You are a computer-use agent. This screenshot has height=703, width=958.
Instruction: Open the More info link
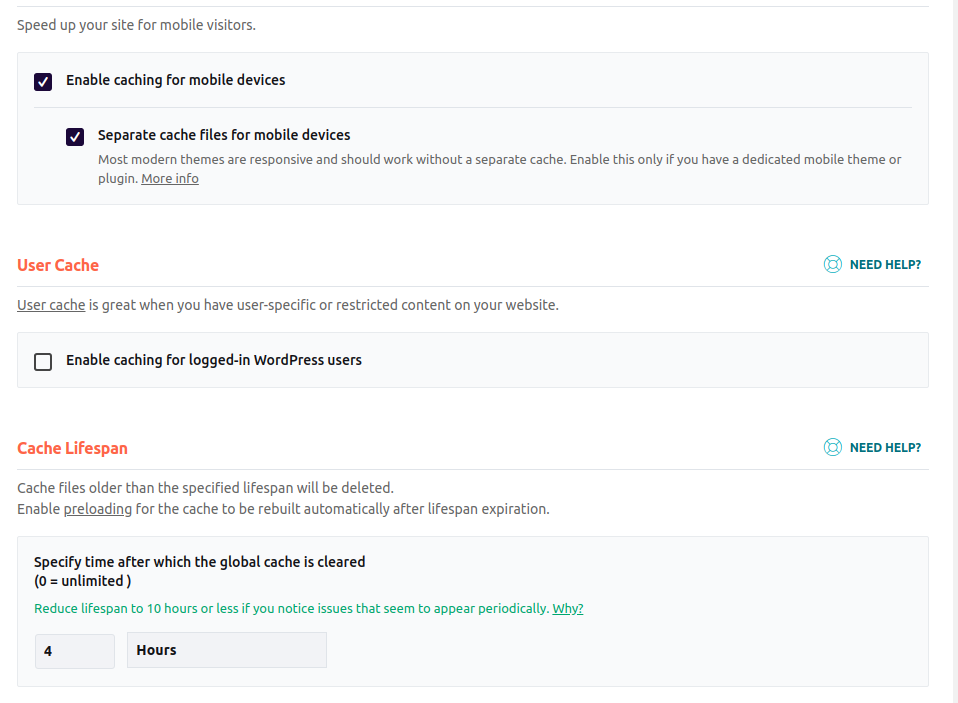[169, 178]
